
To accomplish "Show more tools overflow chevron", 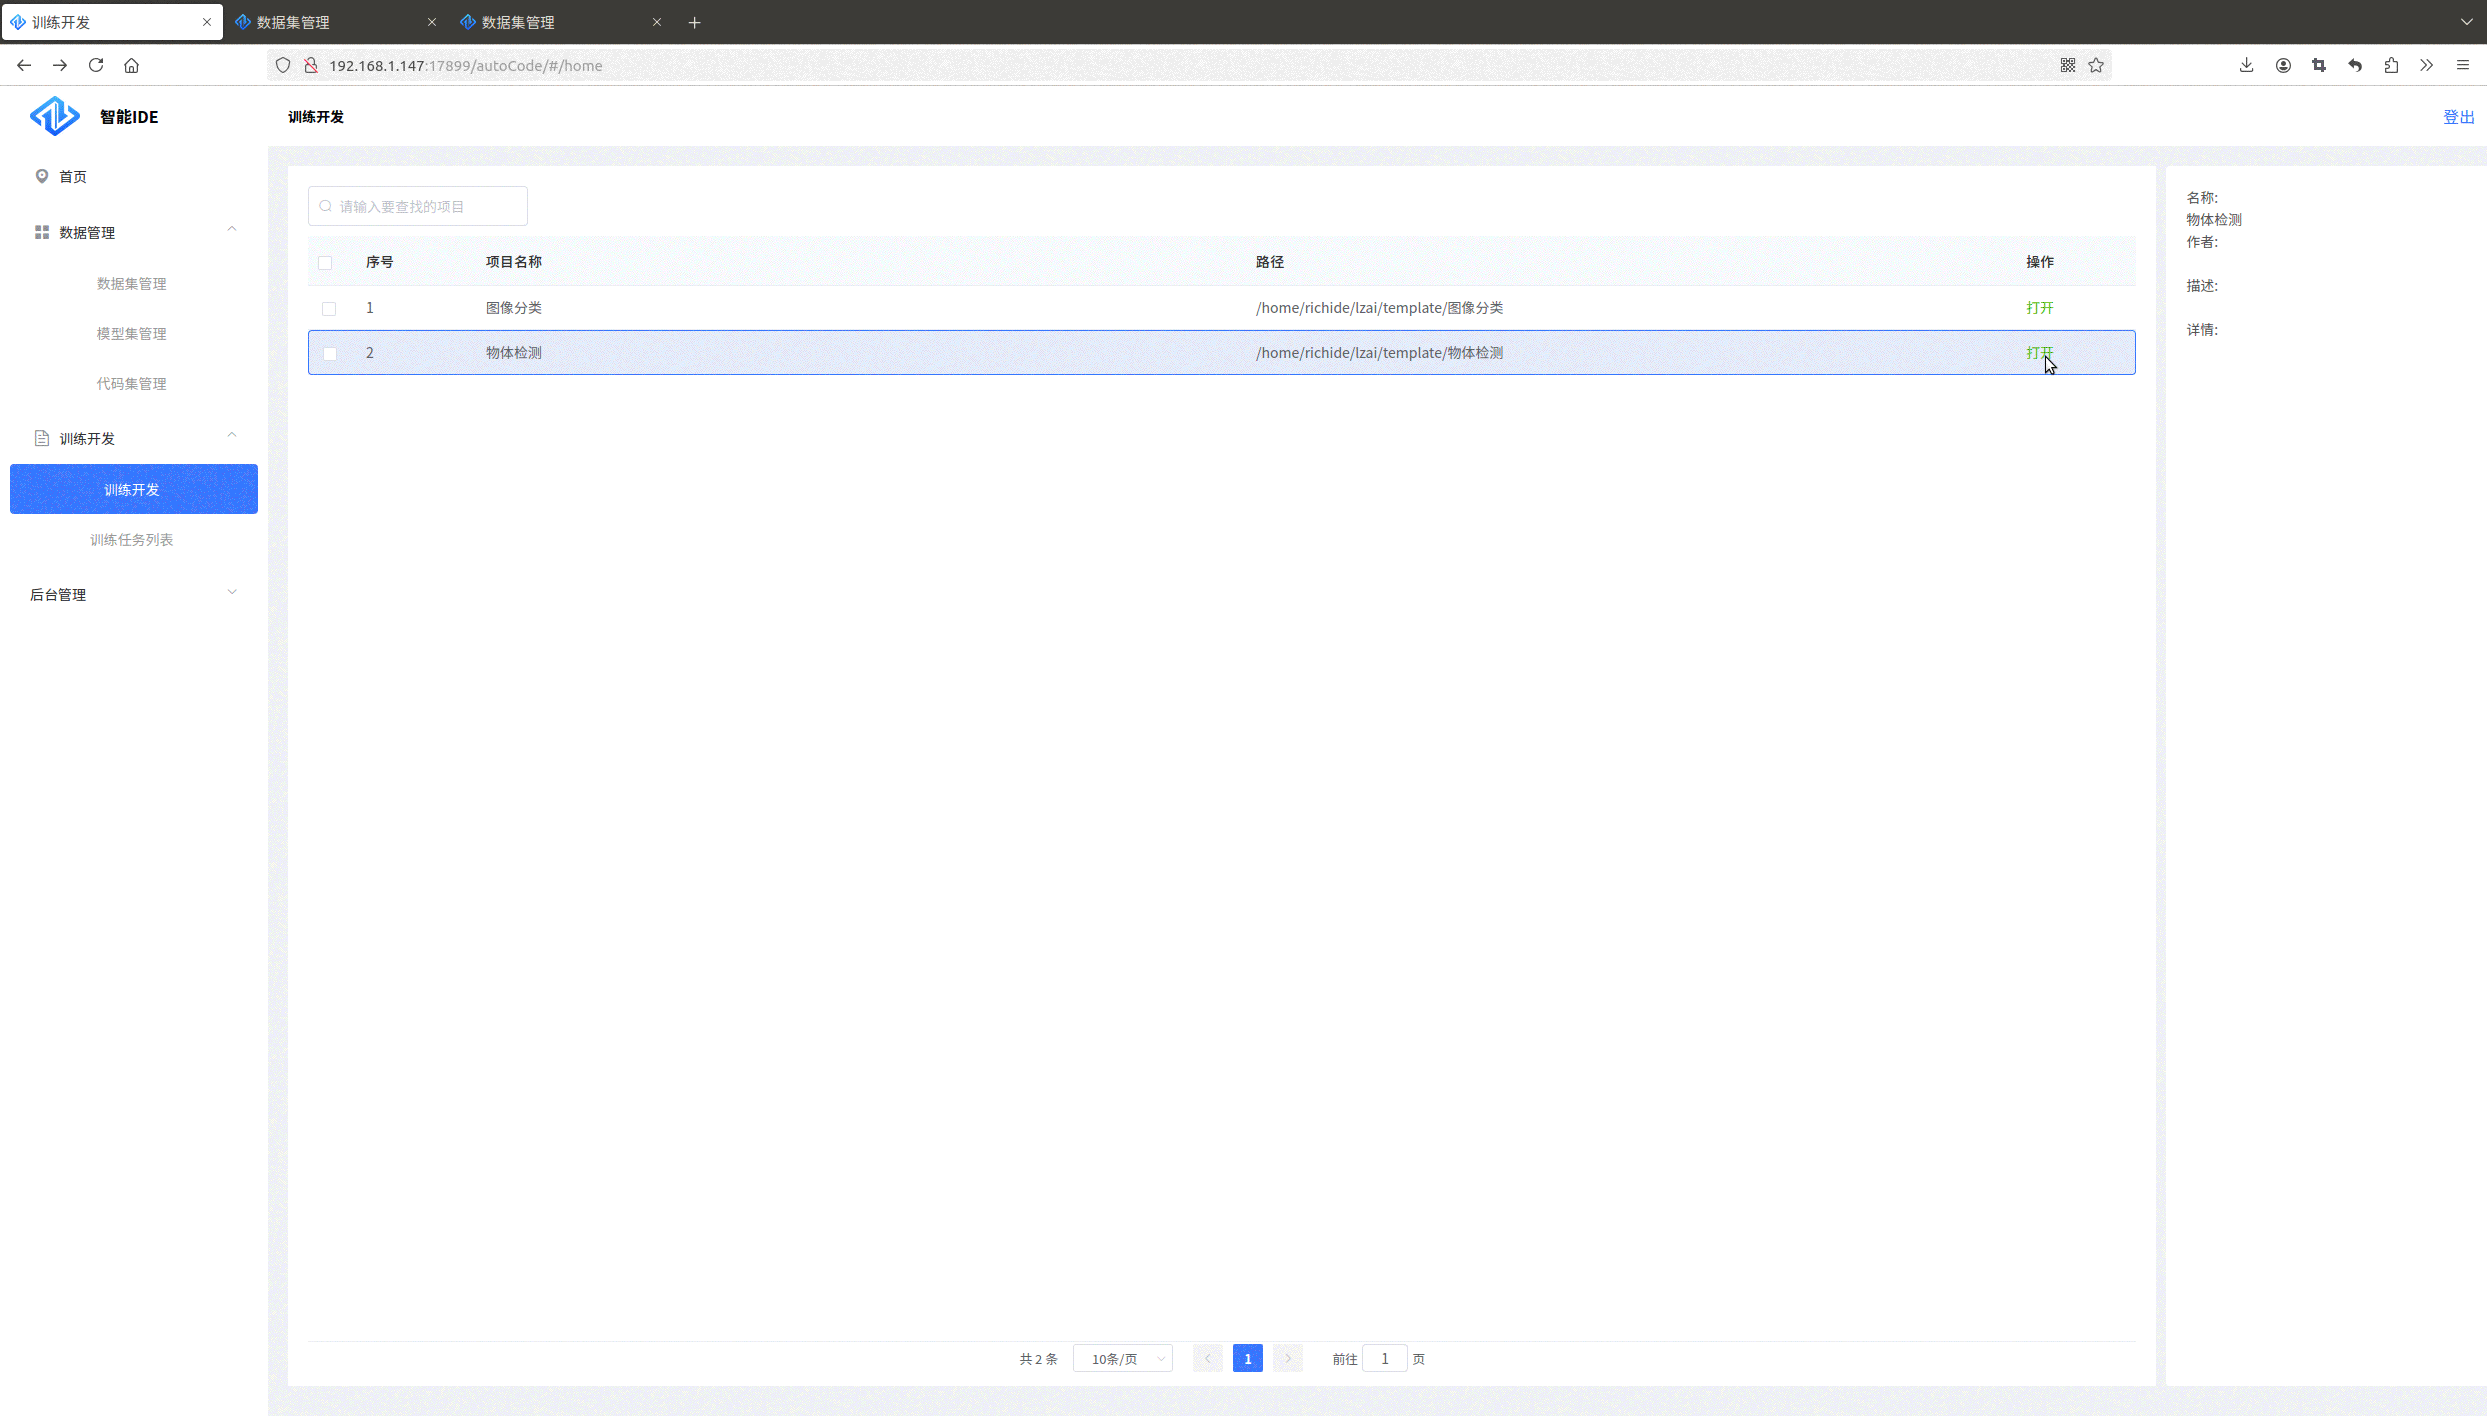I will [2427, 65].
